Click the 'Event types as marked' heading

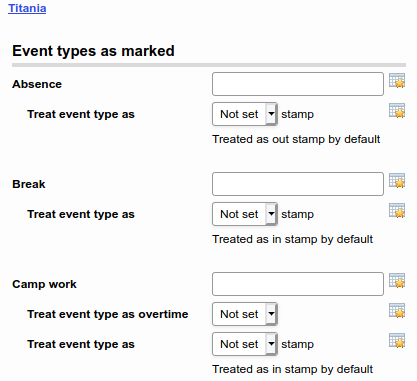click(x=93, y=51)
